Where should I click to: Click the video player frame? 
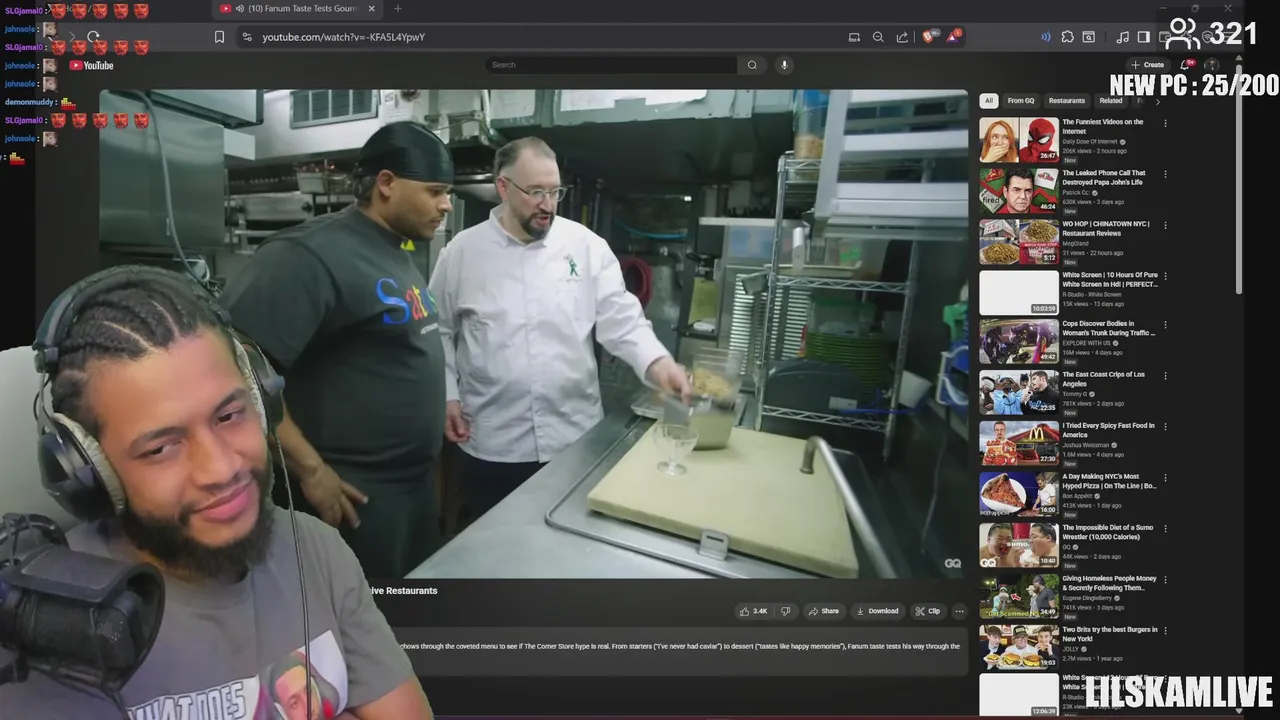pyautogui.click(x=533, y=334)
